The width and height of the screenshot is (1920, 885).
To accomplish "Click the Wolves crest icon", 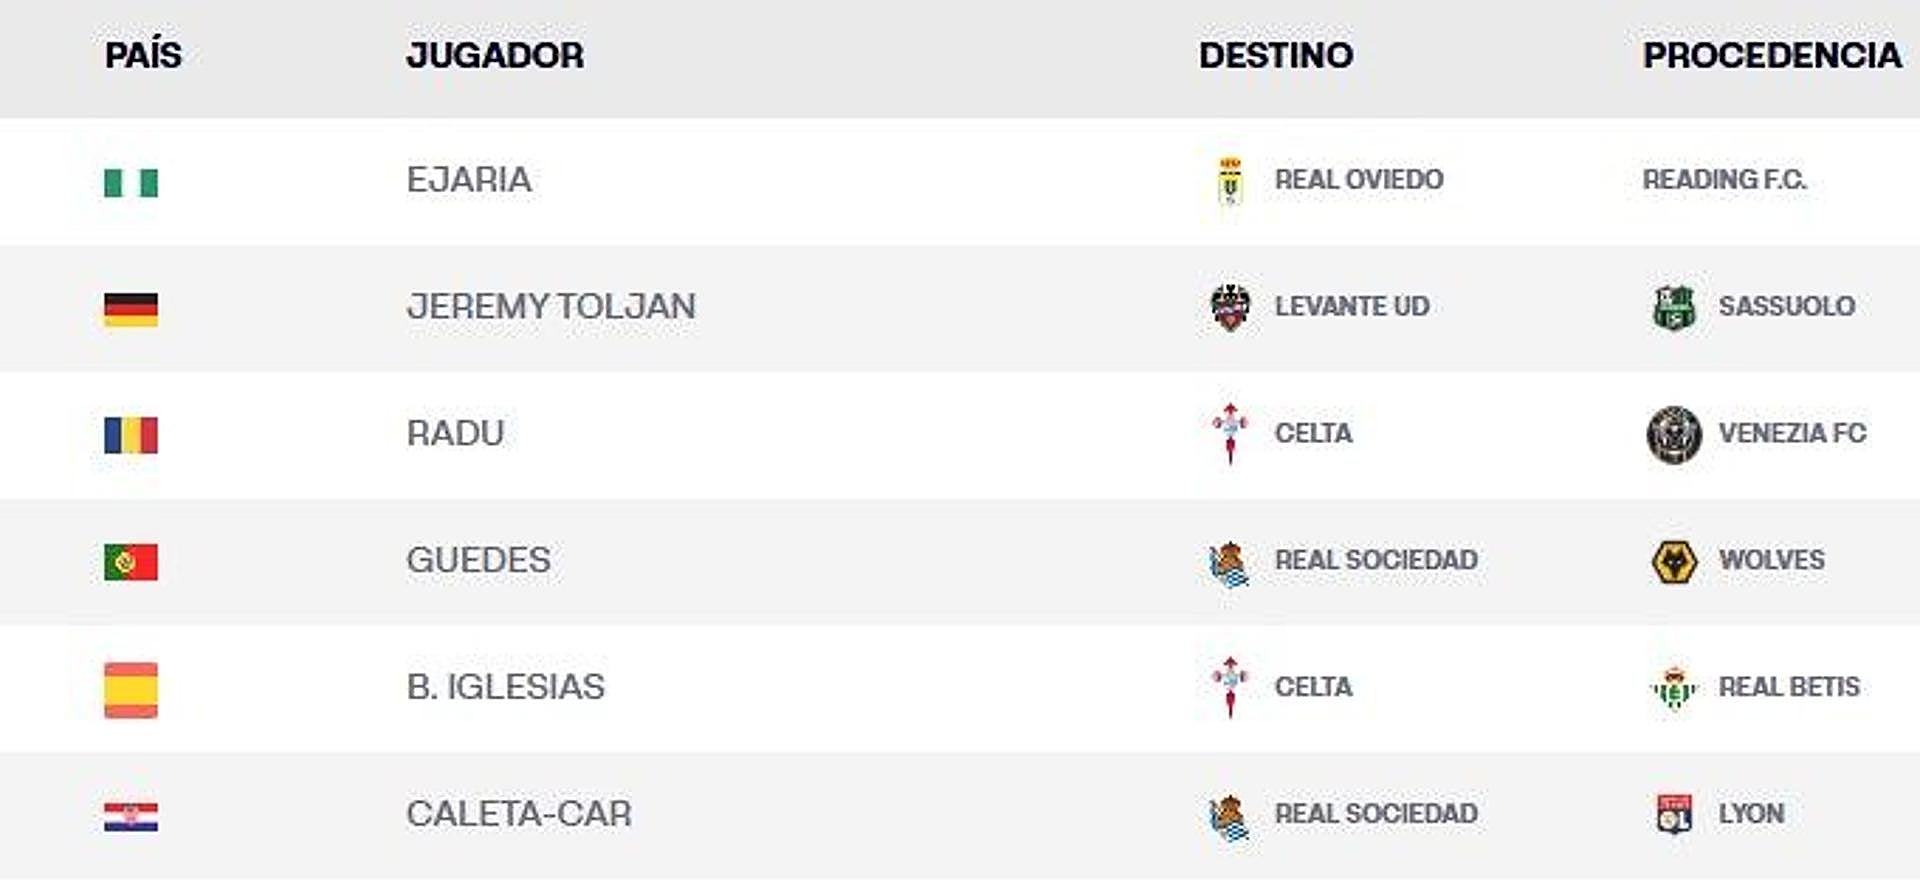I will (1674, 561).
